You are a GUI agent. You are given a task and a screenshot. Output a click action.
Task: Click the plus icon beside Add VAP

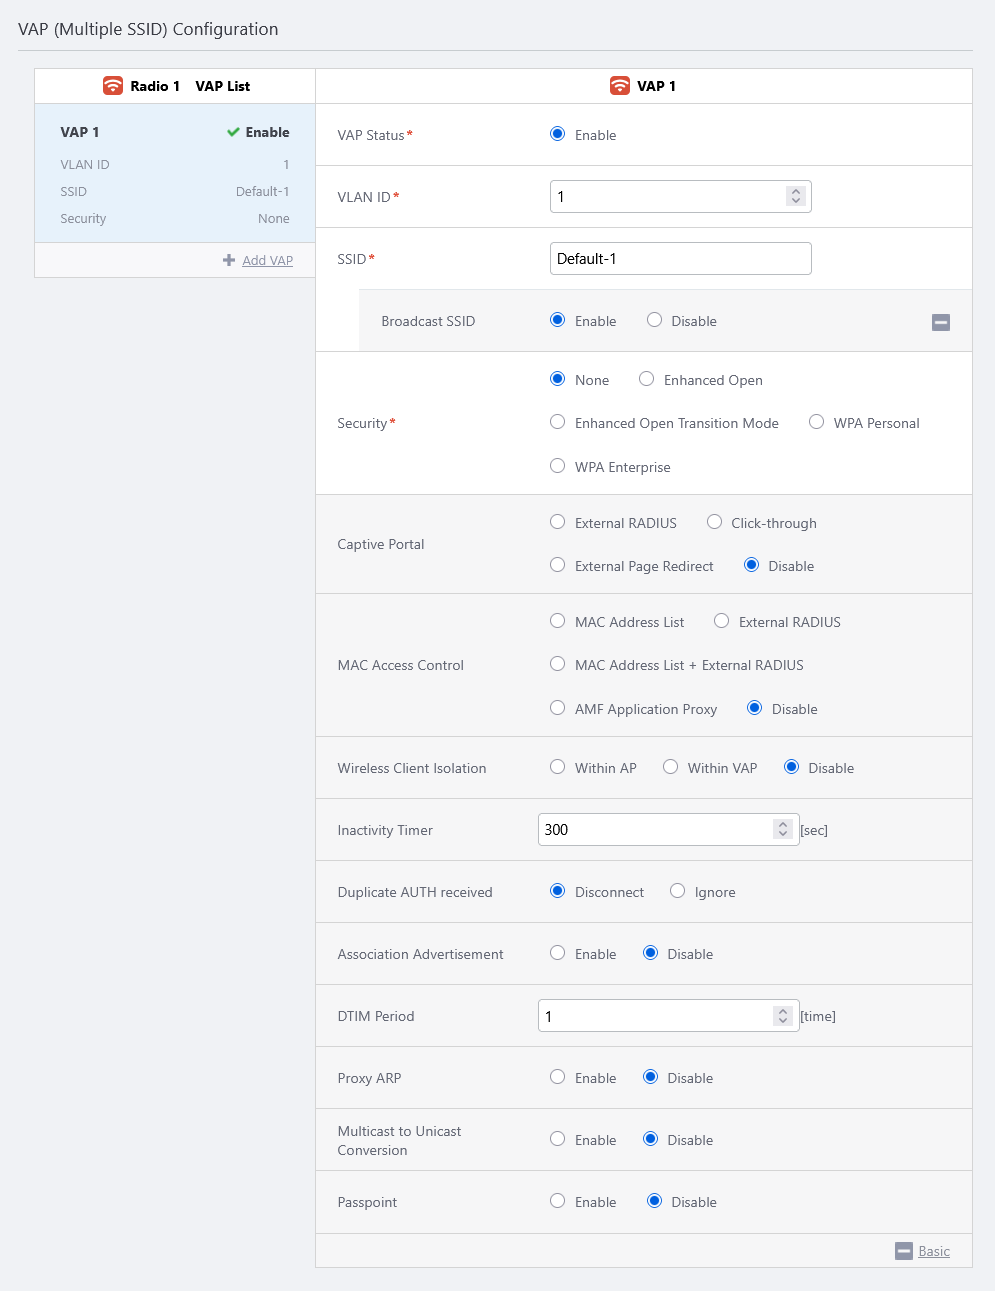tap(229, 260)
